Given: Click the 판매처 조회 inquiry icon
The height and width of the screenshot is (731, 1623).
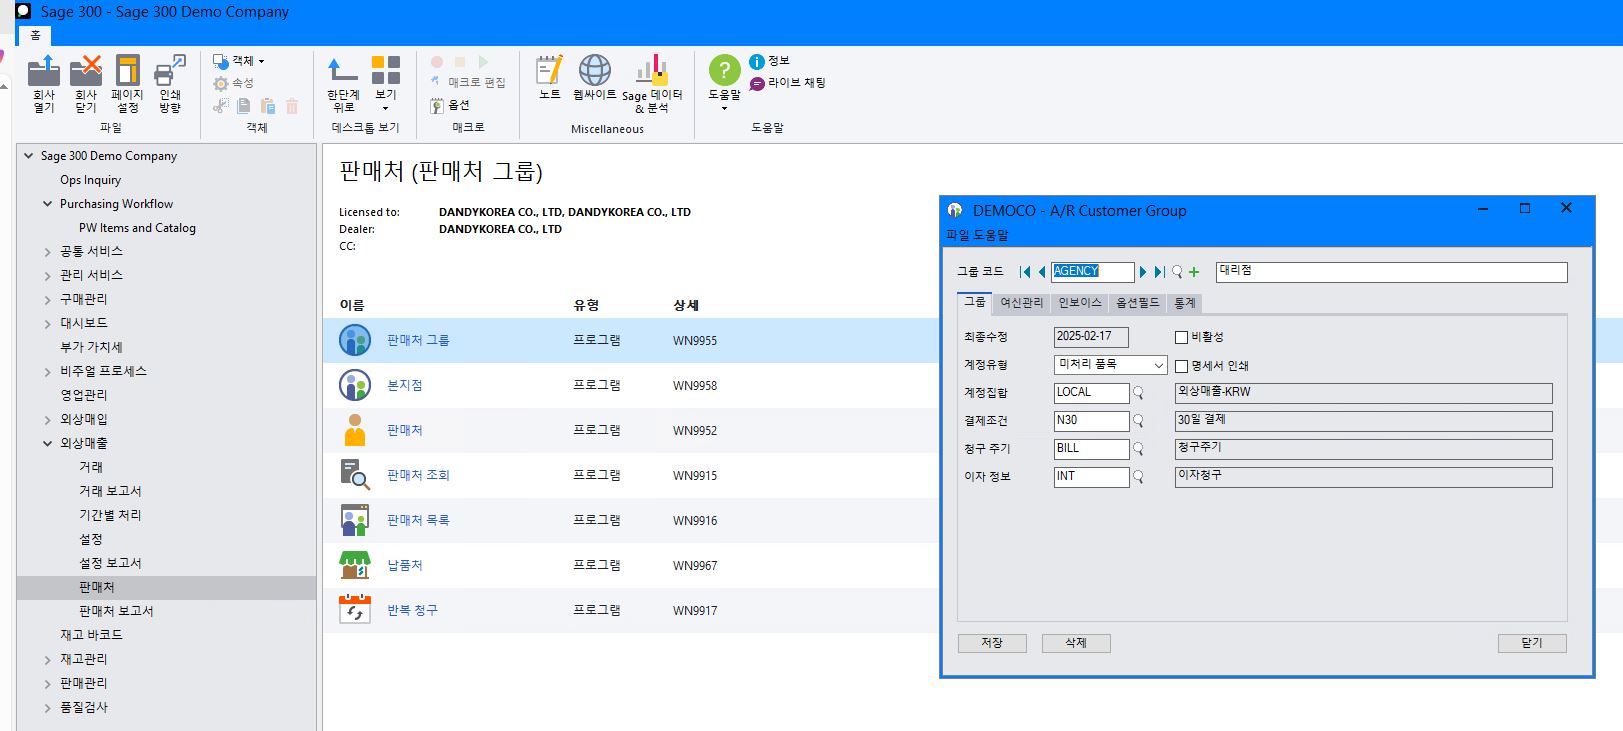Looking at the screenshot, I should click(355, 475).
